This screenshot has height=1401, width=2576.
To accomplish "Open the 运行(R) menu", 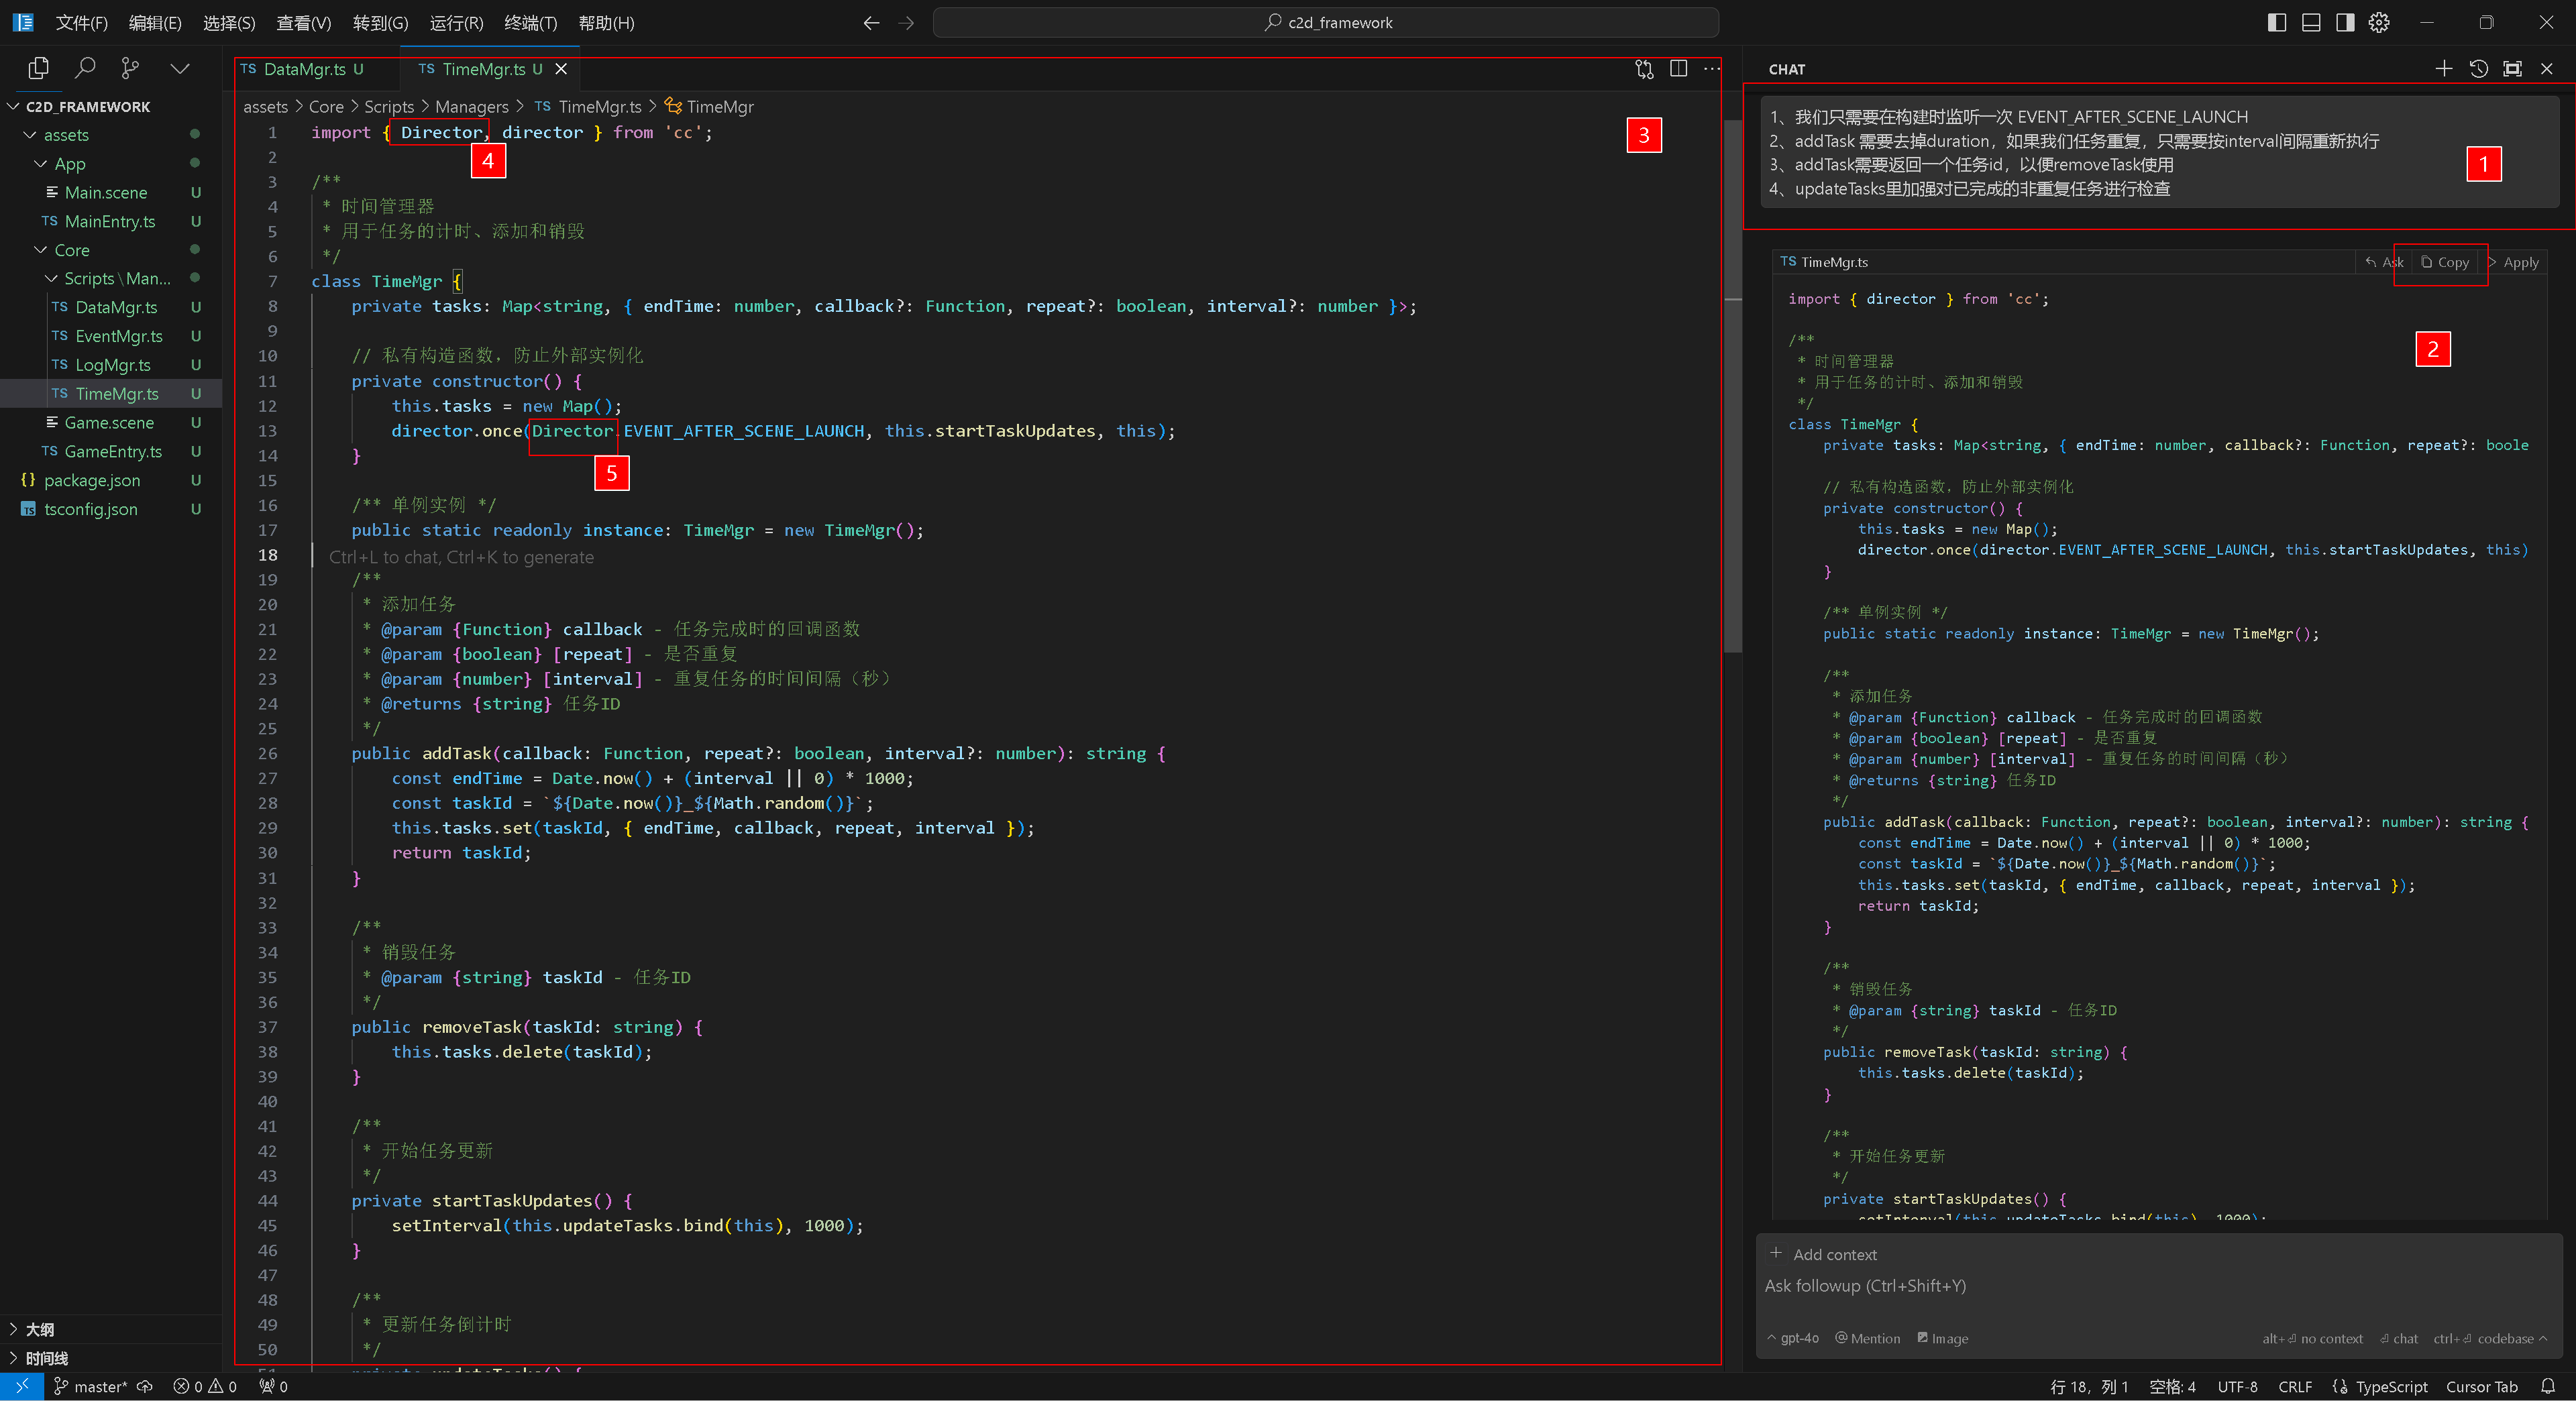I will pyautogui.click(x=456, y=22).
